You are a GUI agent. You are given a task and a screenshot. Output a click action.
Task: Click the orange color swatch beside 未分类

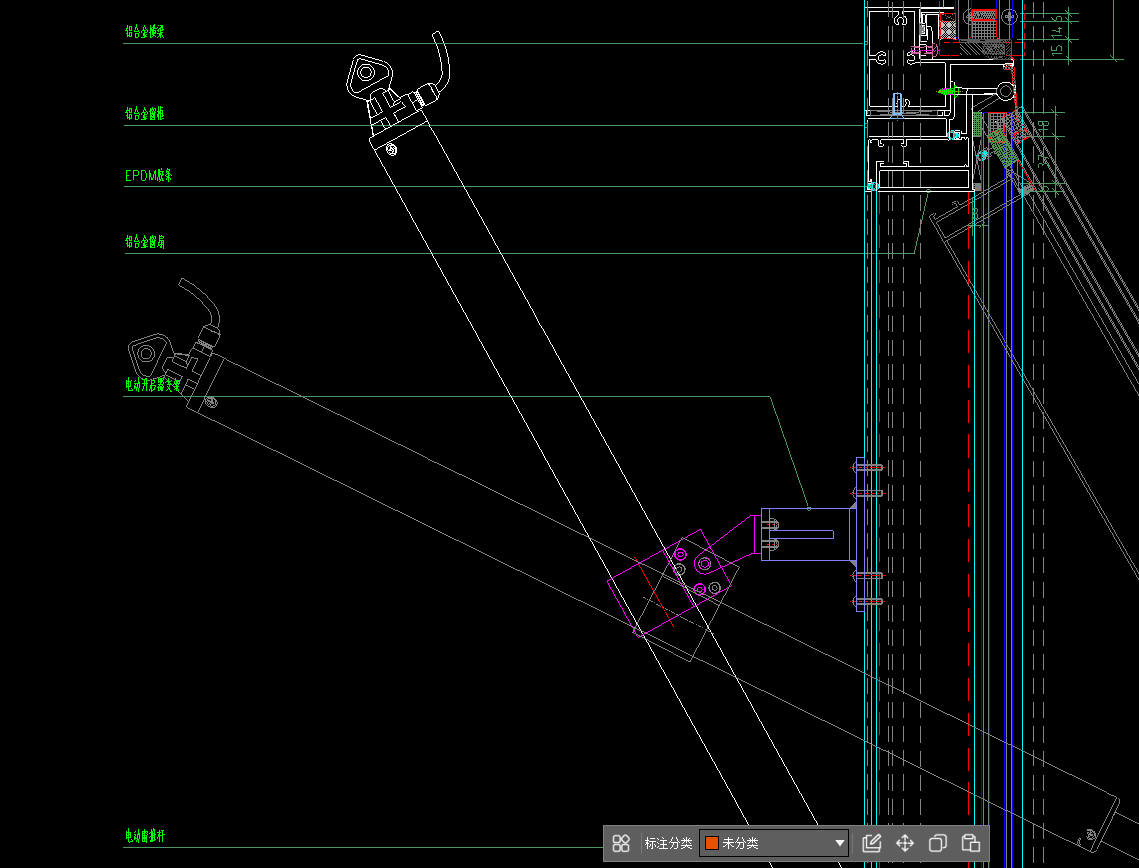click(x=712, y=843)
